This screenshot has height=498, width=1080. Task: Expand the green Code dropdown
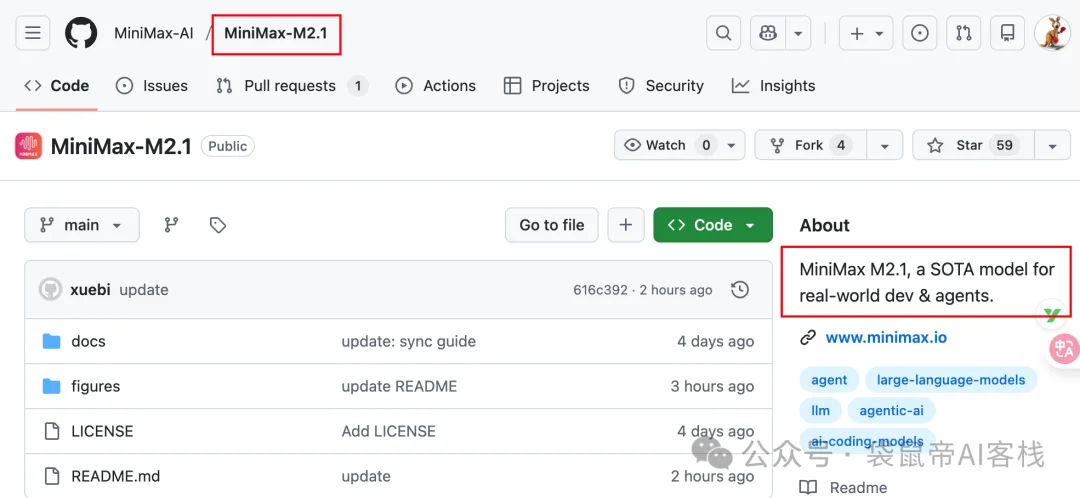(712, 225)
